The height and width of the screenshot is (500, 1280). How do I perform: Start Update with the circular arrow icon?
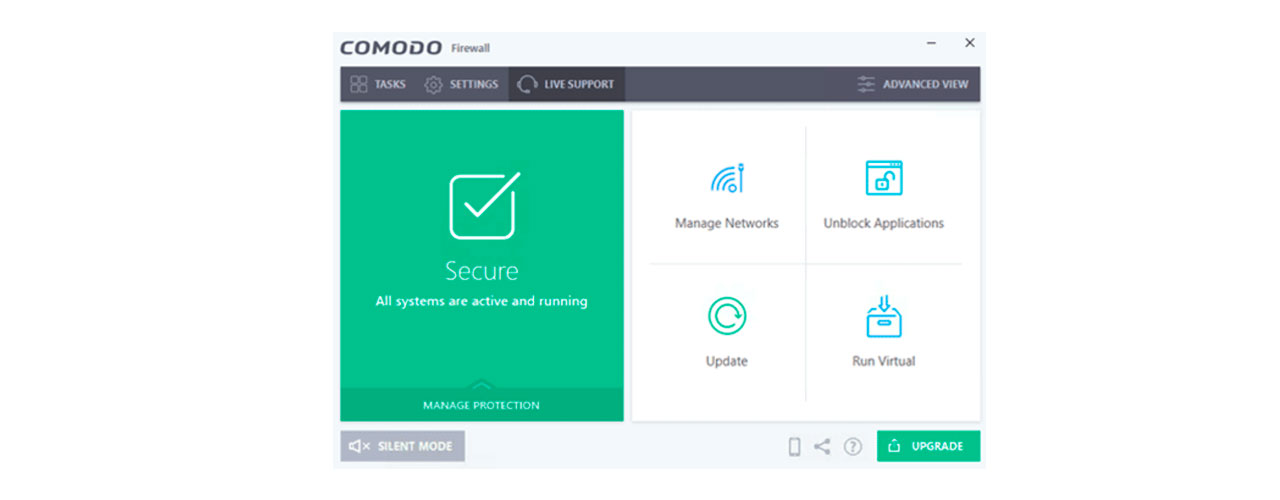click(x=727, y=316)
